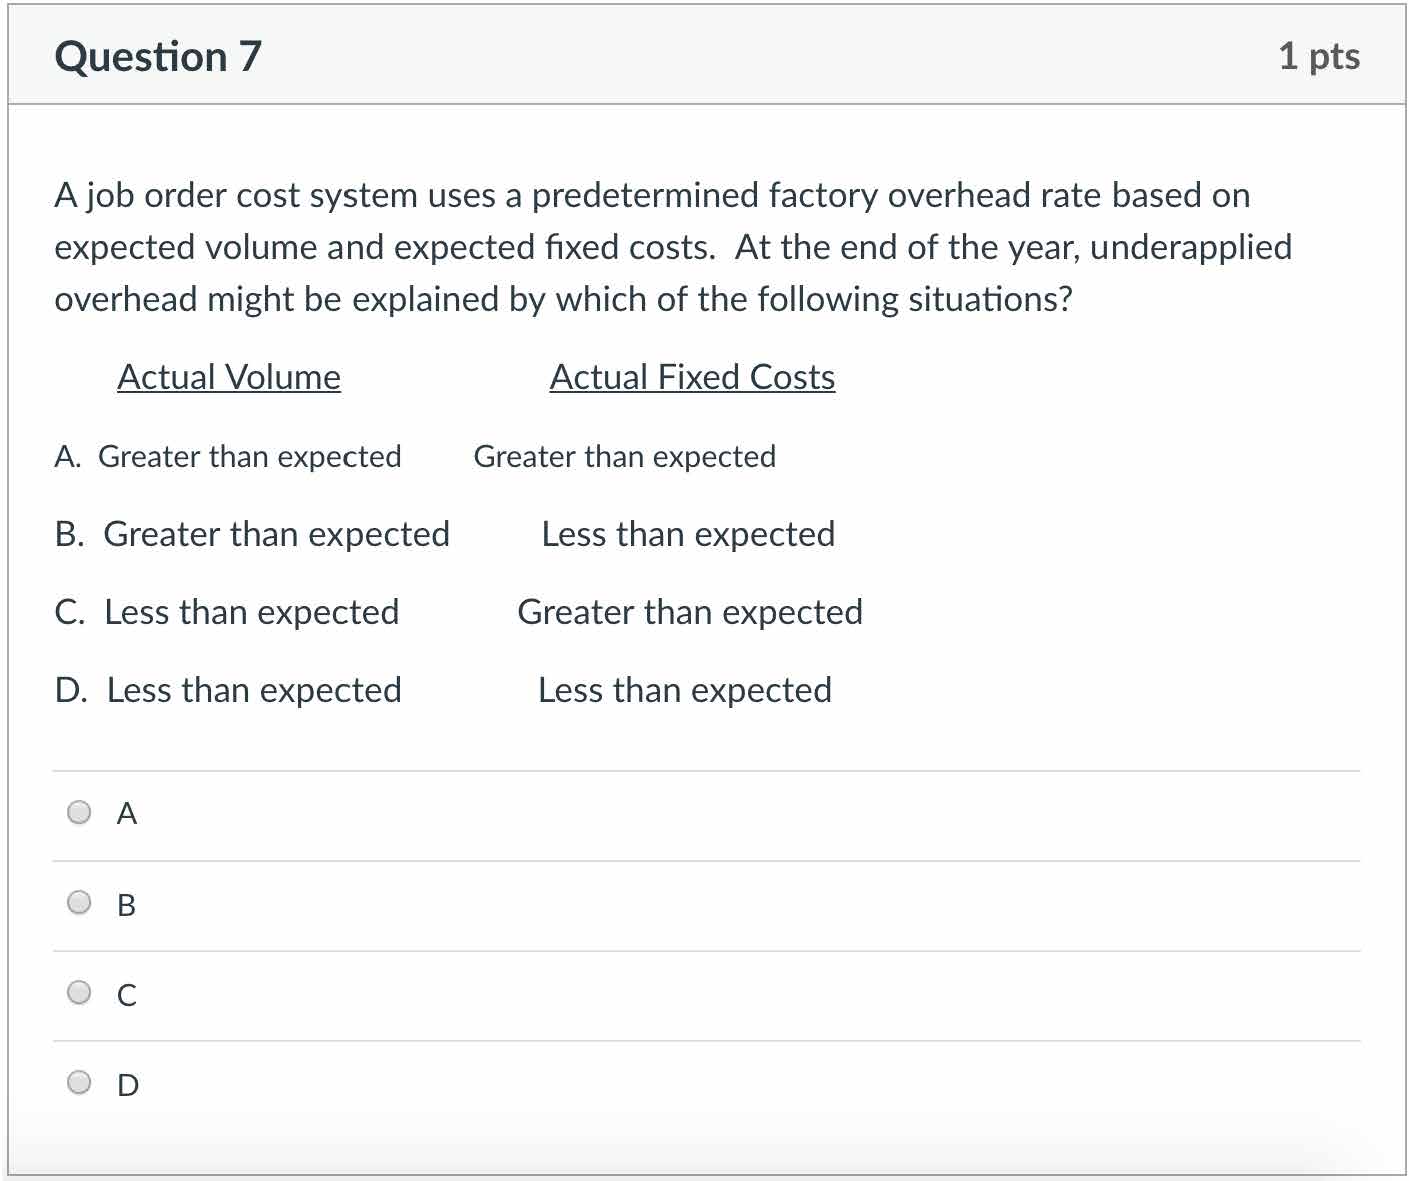The width and height of the screenshot is (1409, 1181).
Task: Select radio button for answer D
Action: [79, 1083]
